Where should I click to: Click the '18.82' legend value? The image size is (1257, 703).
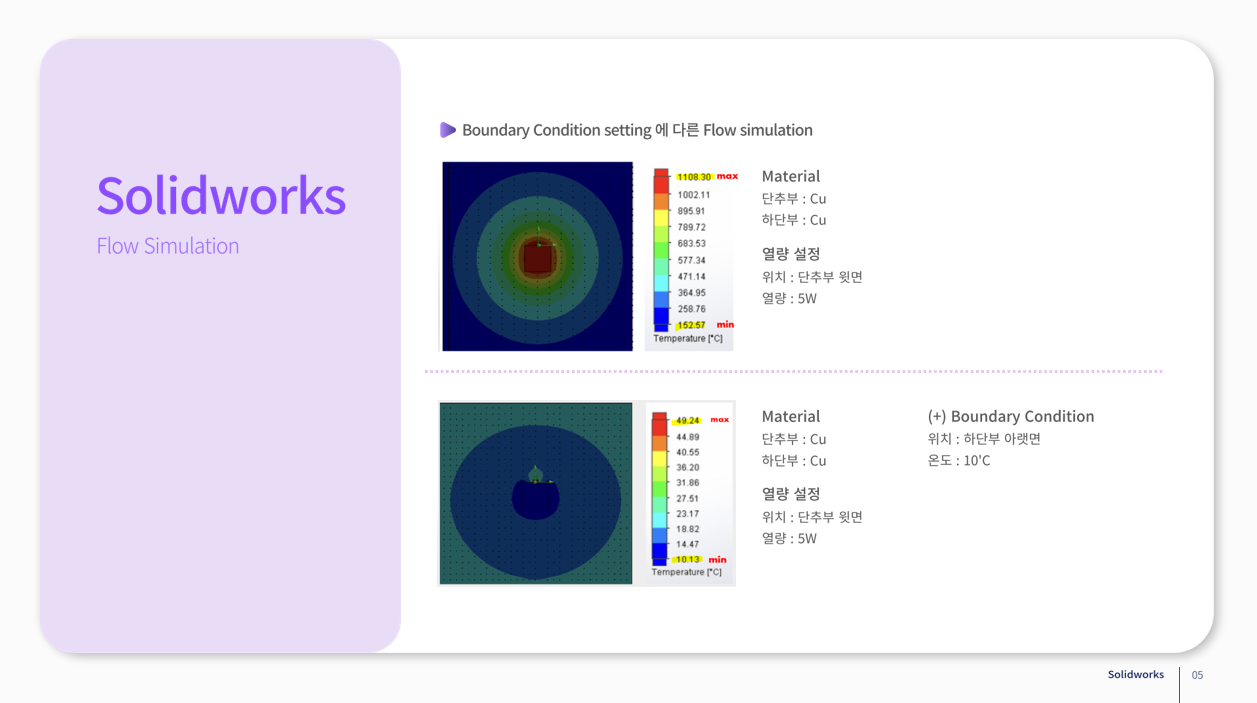(687, 529)
